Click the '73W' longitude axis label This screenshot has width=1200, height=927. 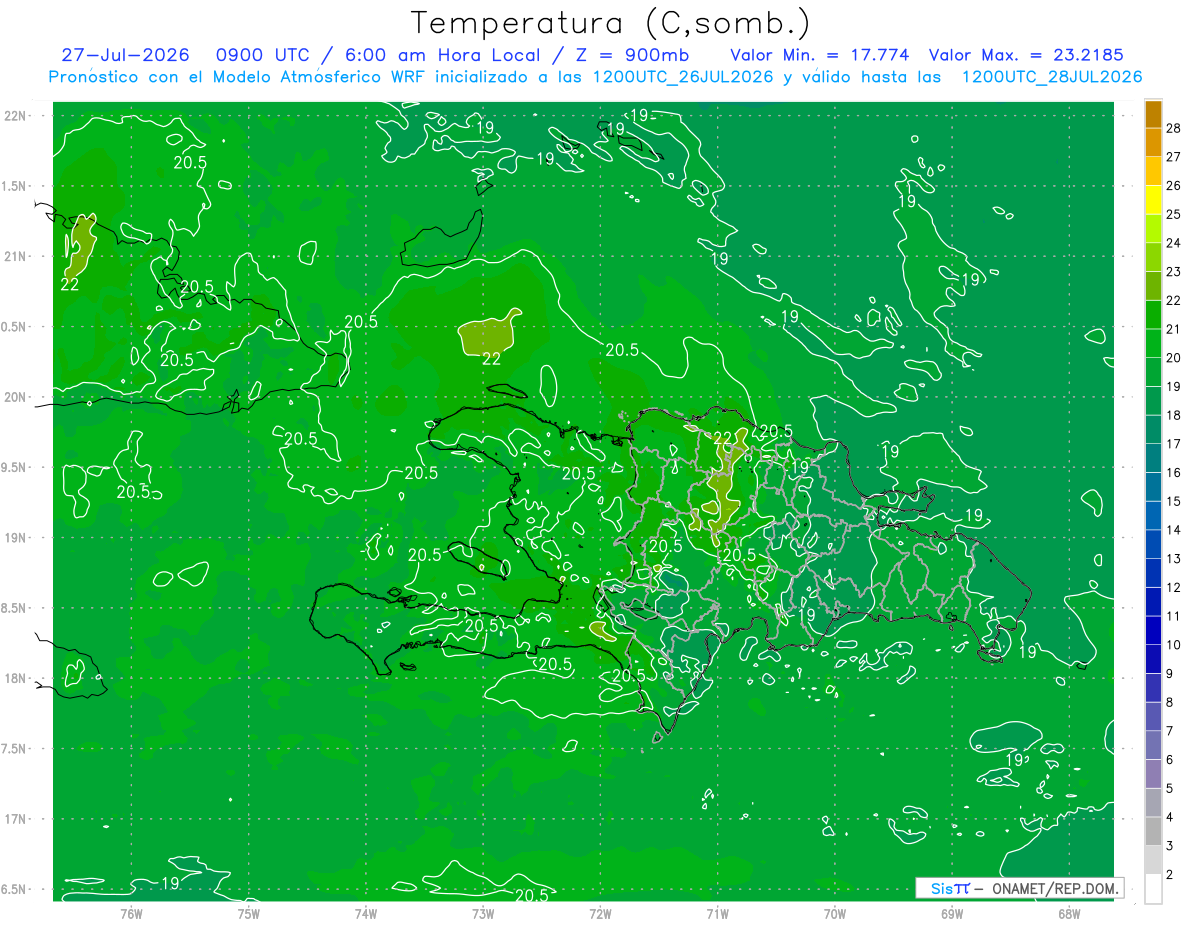point(483,914)
